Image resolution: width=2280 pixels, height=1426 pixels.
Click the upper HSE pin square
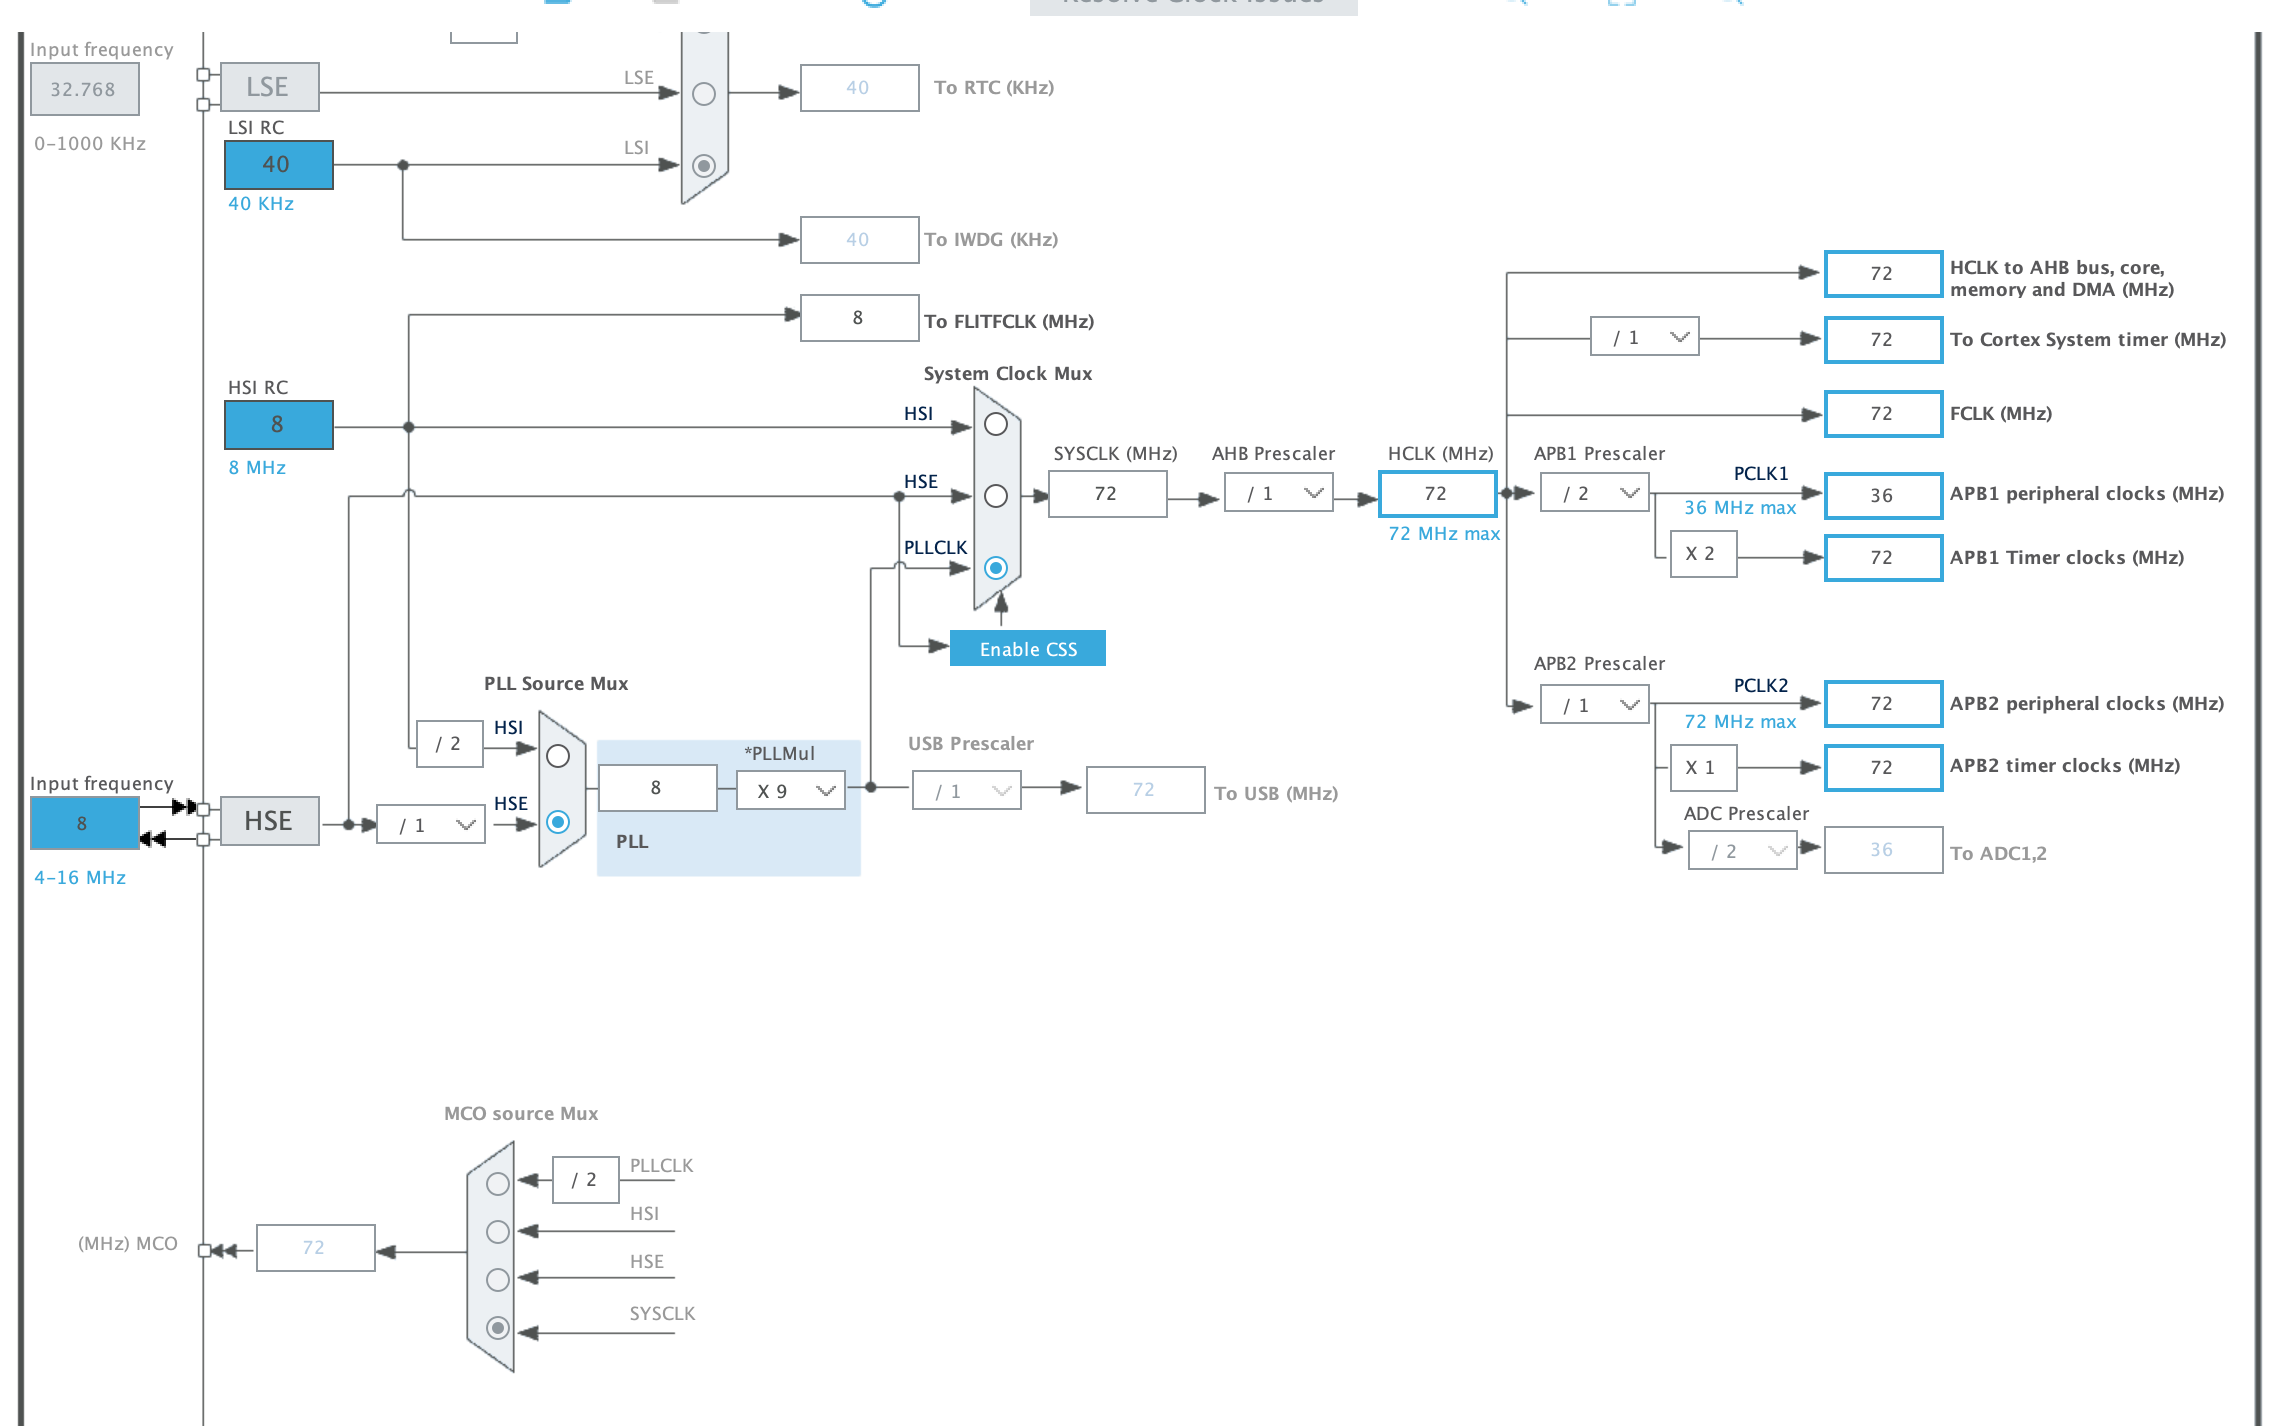coord(204,809)
